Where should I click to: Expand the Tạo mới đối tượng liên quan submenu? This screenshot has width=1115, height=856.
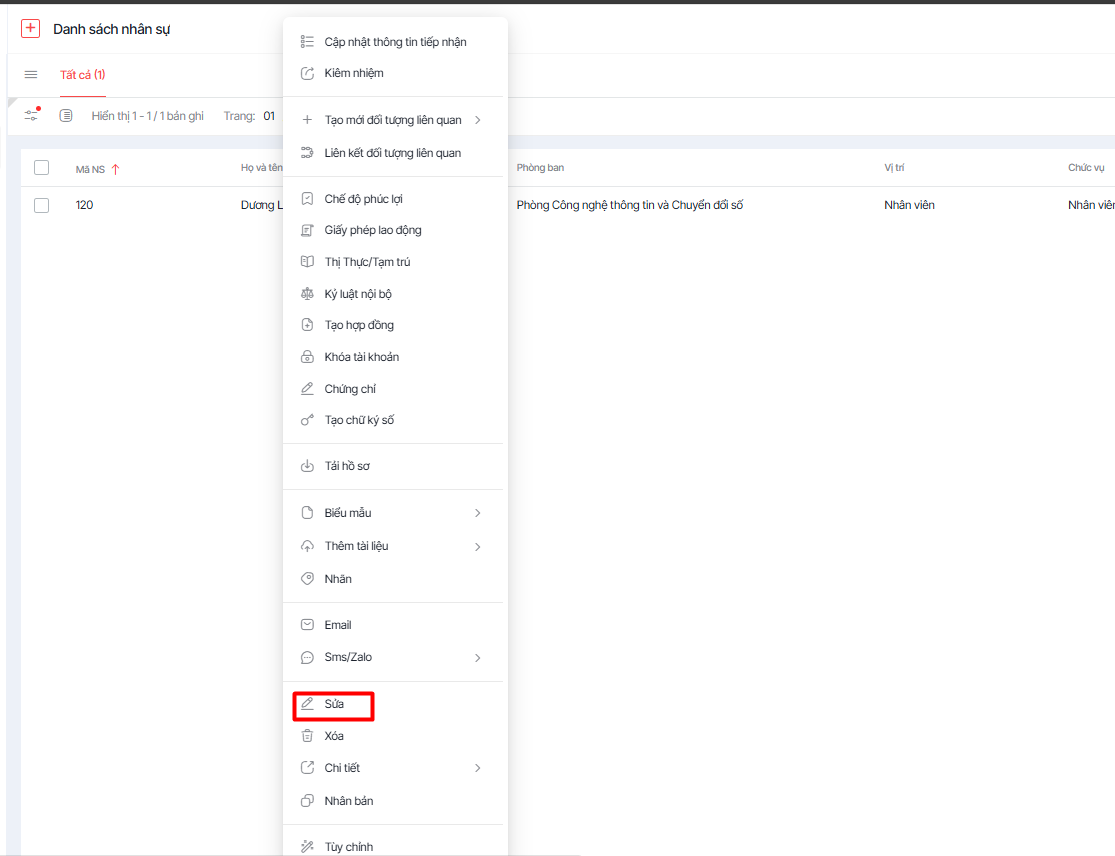pyautogui.click(x=477, y=120)
